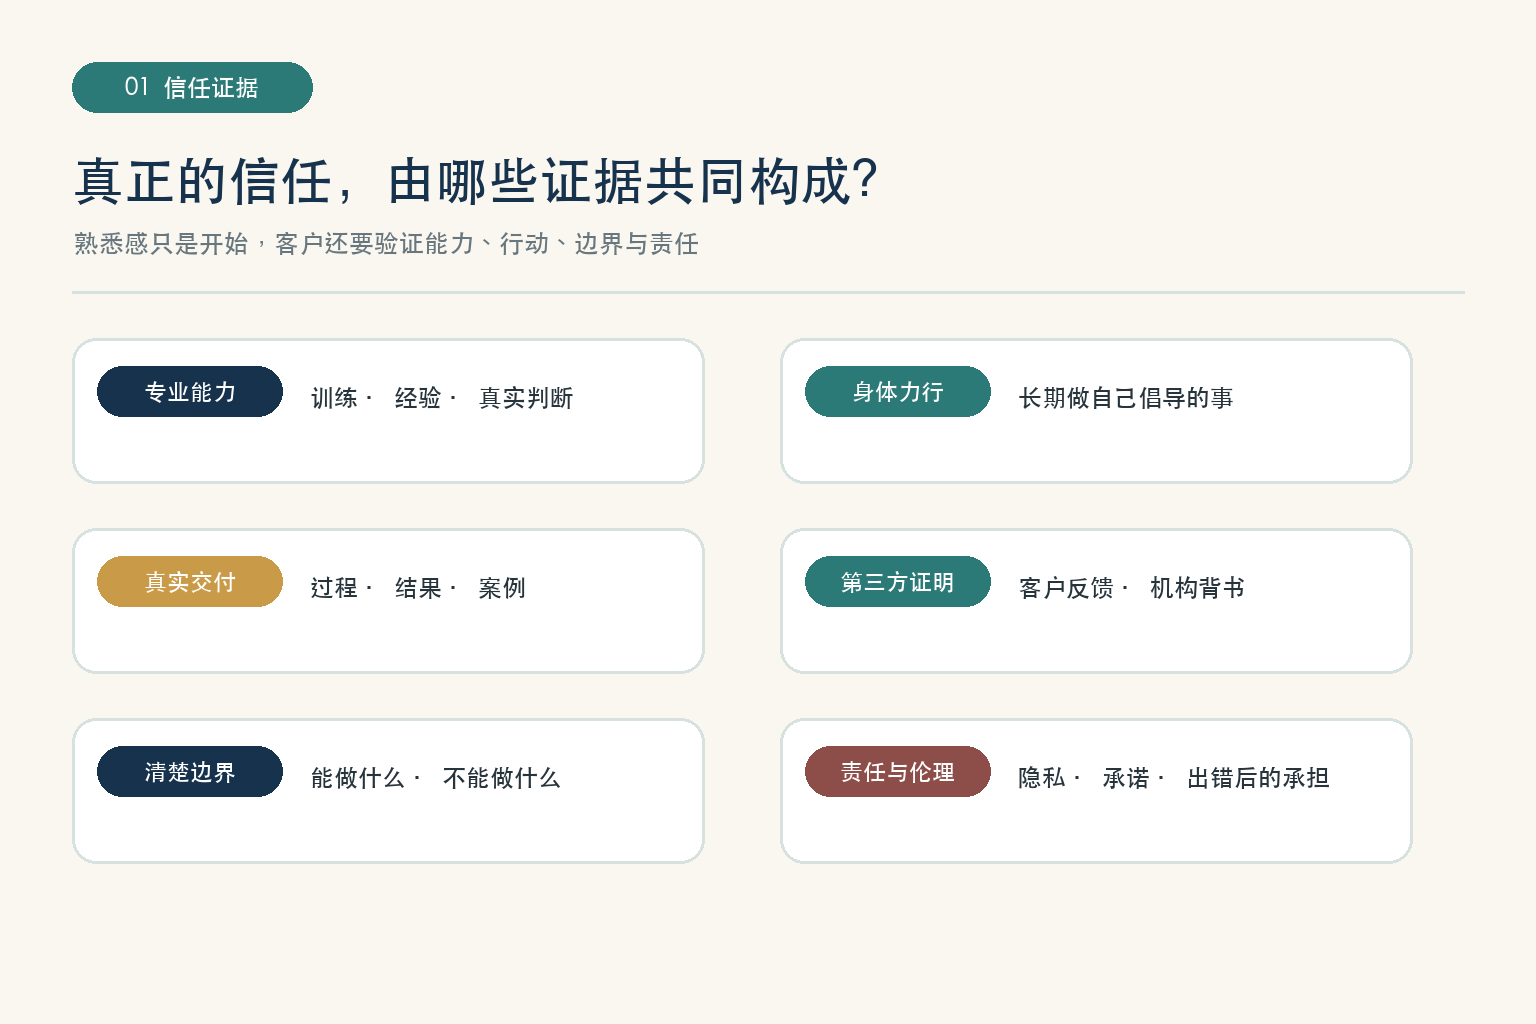Click the 第三方证明 green pill

898,582
